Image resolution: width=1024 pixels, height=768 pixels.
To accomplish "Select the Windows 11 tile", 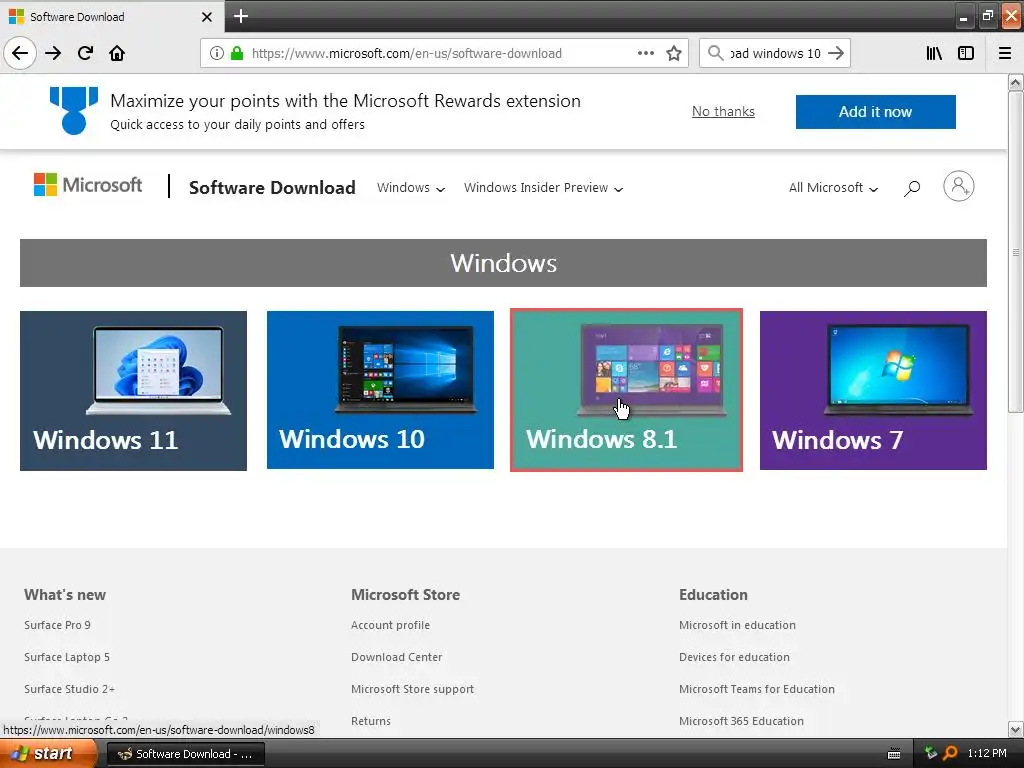I will [x=133, y=391].
